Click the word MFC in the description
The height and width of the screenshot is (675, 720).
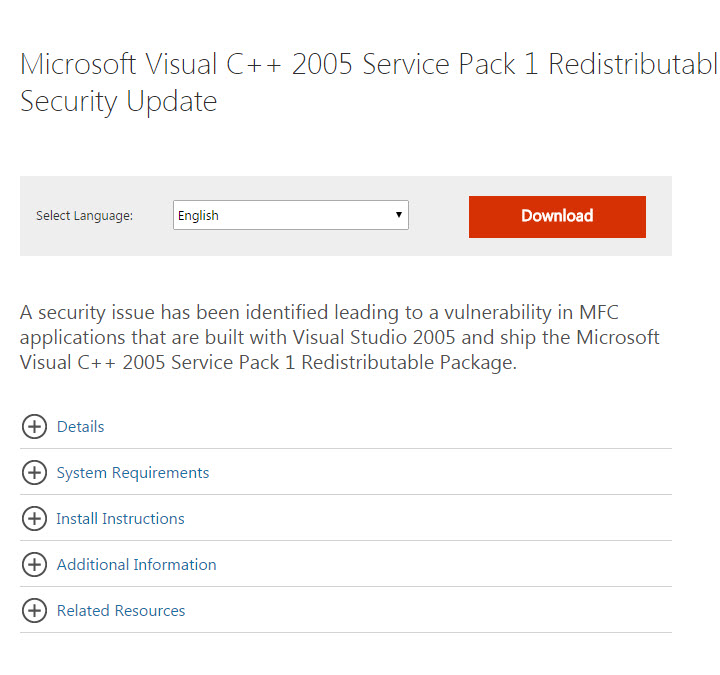(598, 312)
